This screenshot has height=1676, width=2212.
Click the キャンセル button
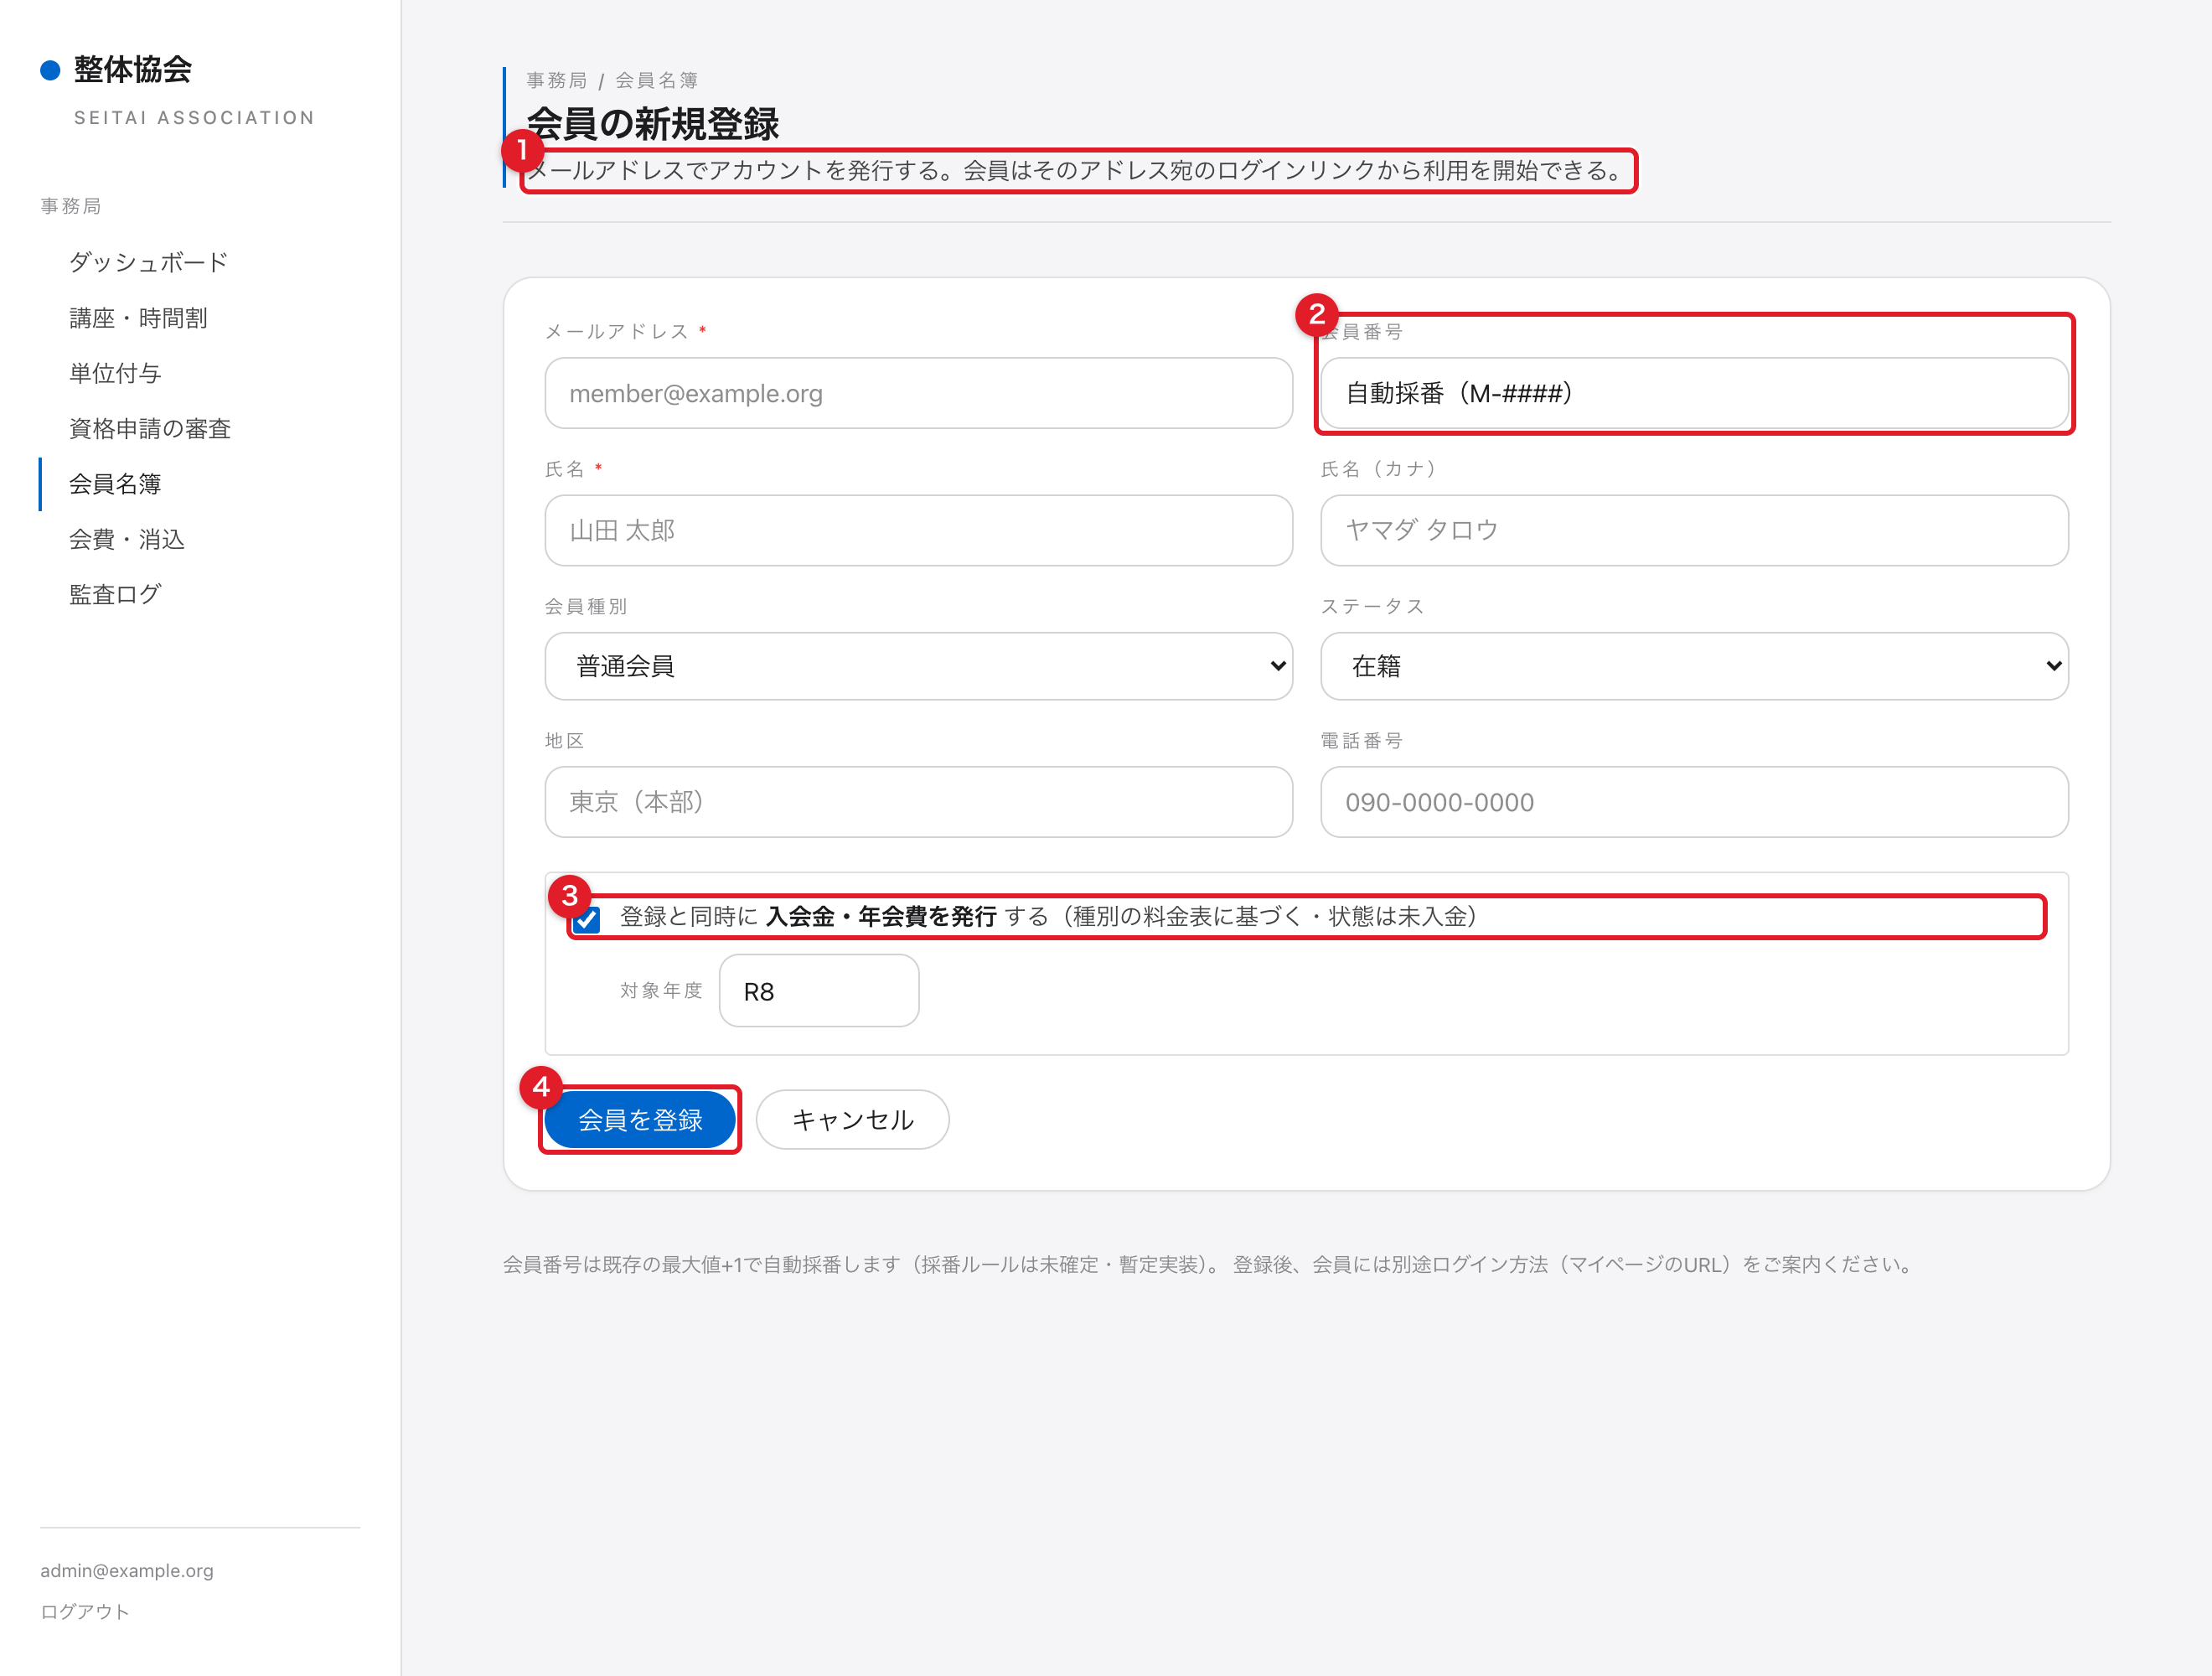852,1120
